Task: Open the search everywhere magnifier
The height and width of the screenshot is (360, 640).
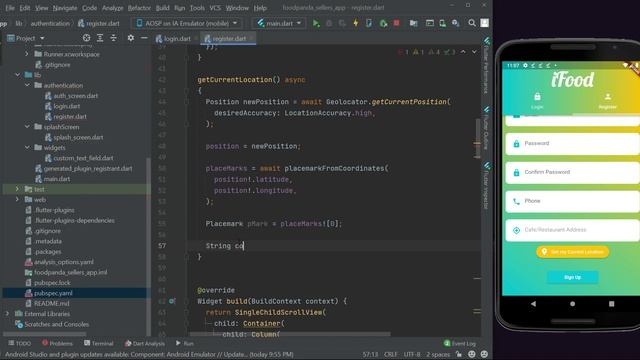Action: 472,23
